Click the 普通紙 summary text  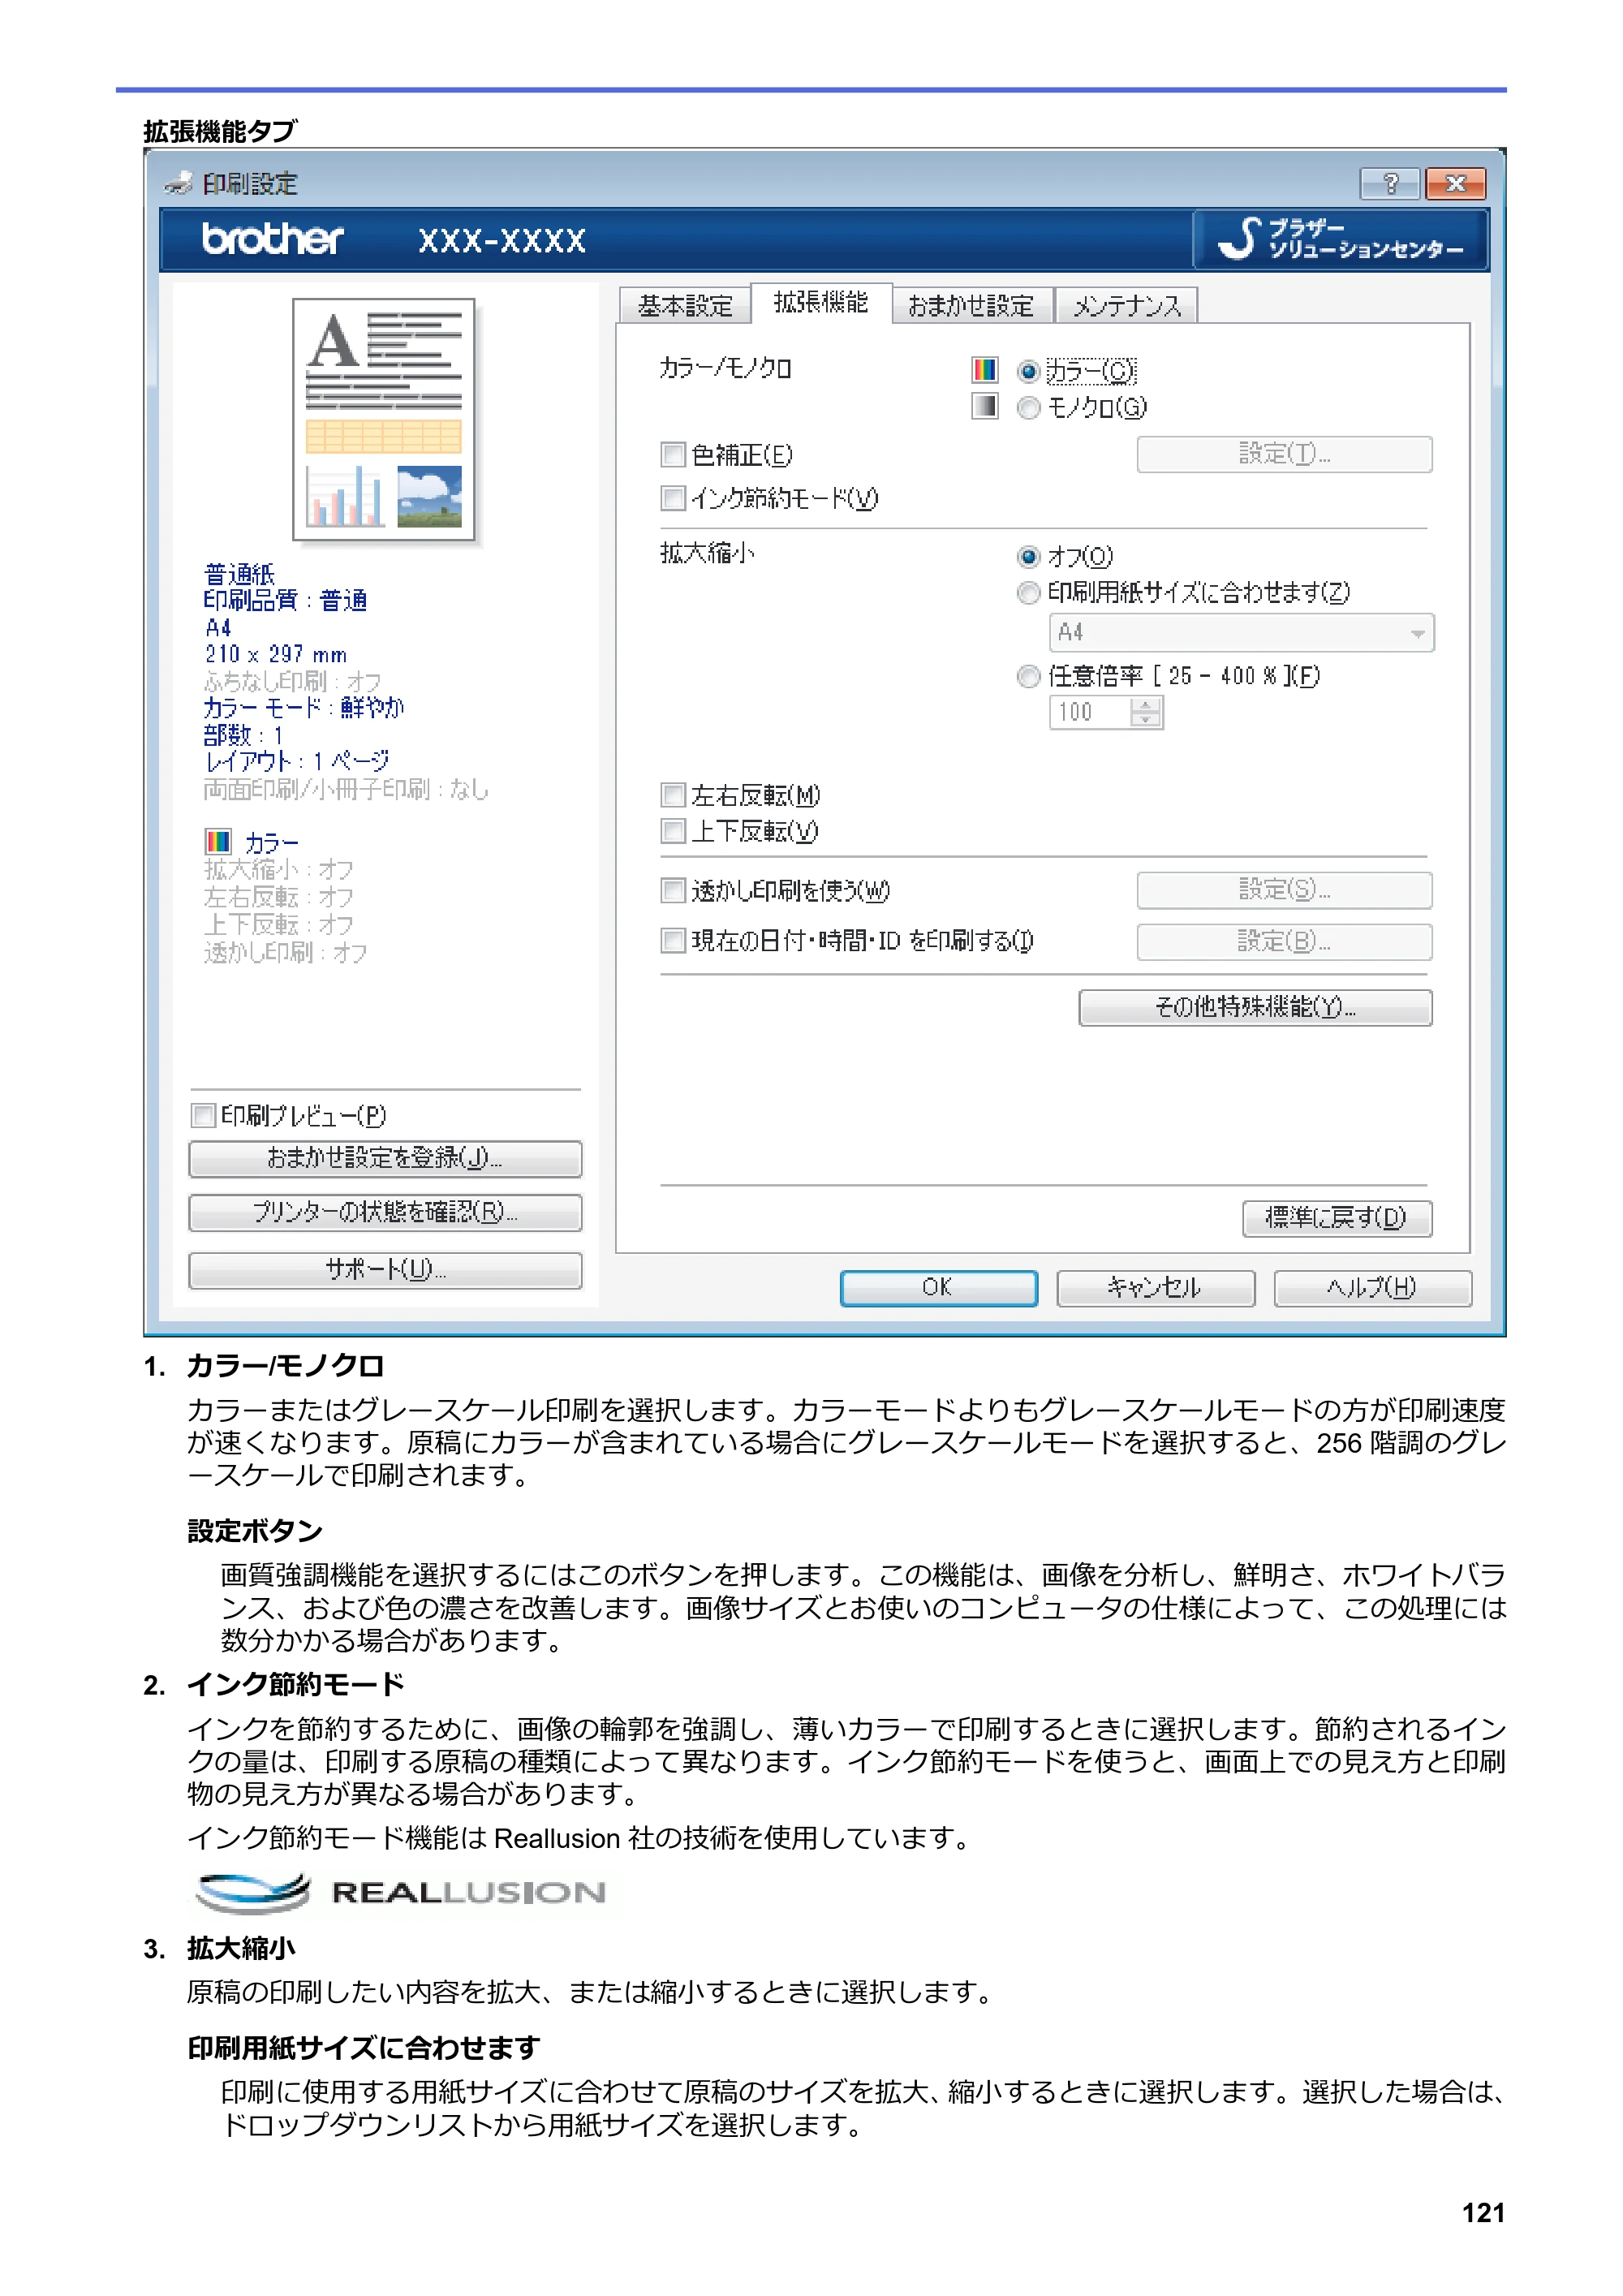pos(239,574)
